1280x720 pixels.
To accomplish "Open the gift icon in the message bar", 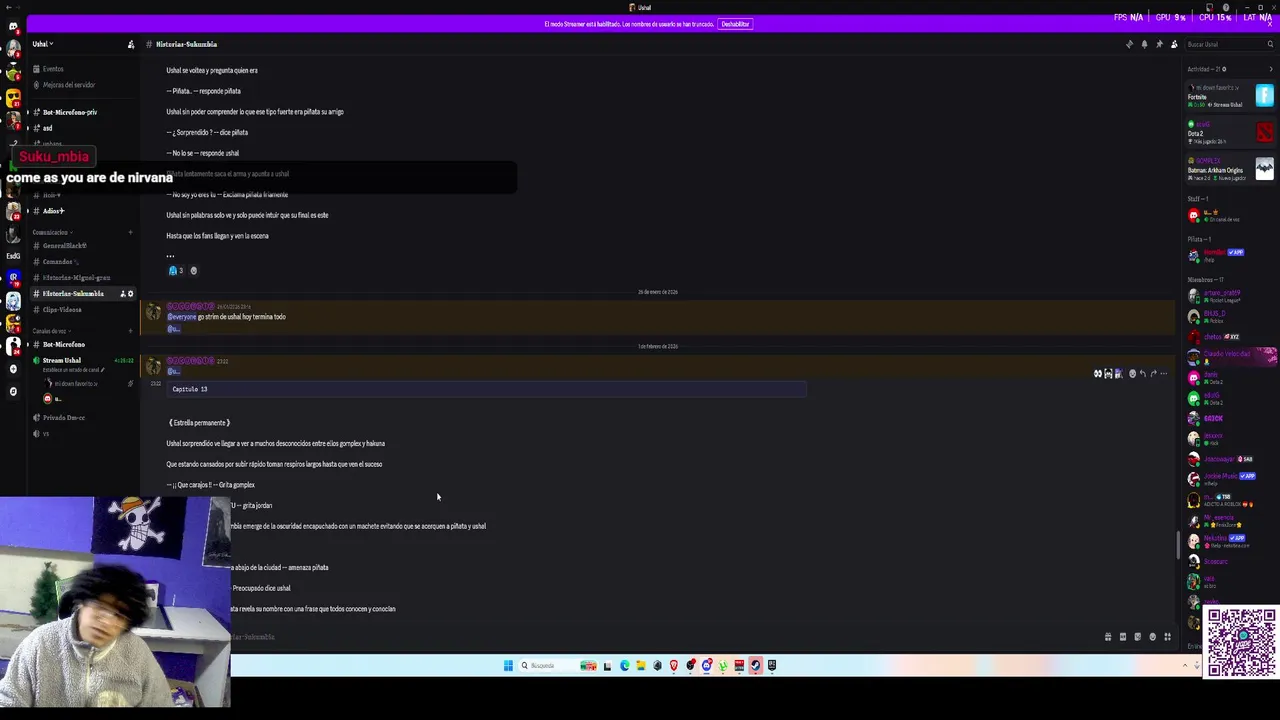I will tap(1108, 637).
